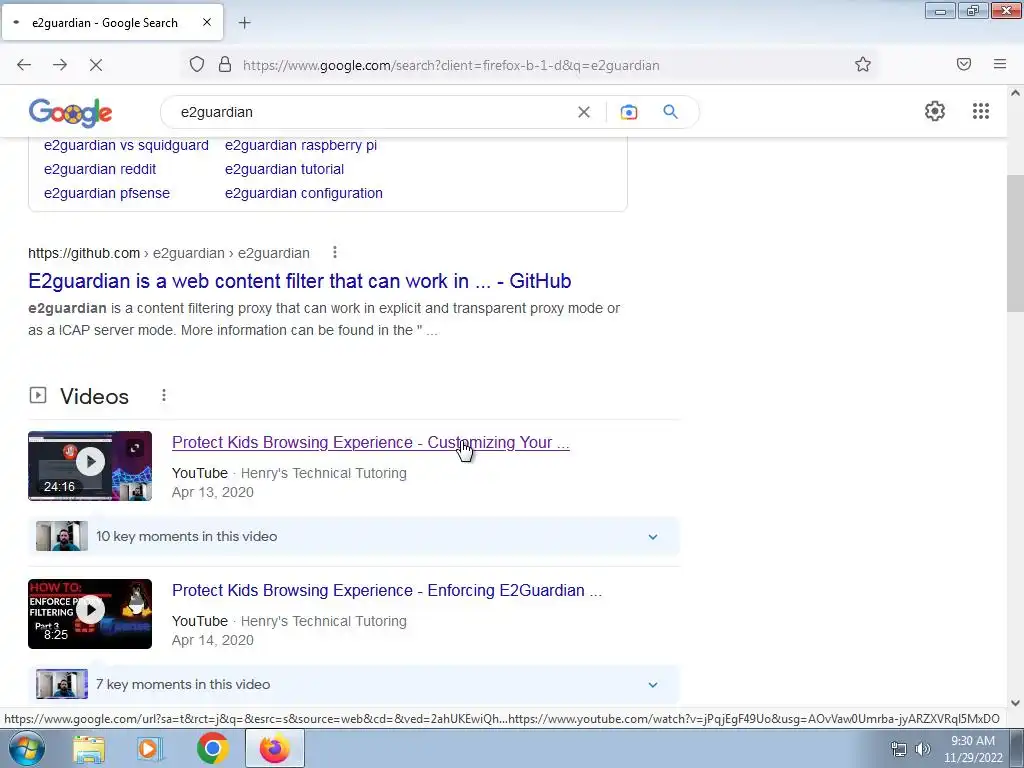Close the e2guardian Google Search tab
The width and height of the screenshot is (1024, 768).
tap(206, 22)
